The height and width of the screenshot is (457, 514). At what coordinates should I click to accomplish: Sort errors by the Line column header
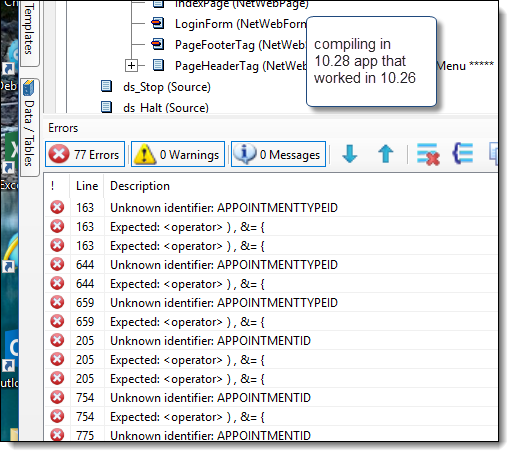(87, 186)
